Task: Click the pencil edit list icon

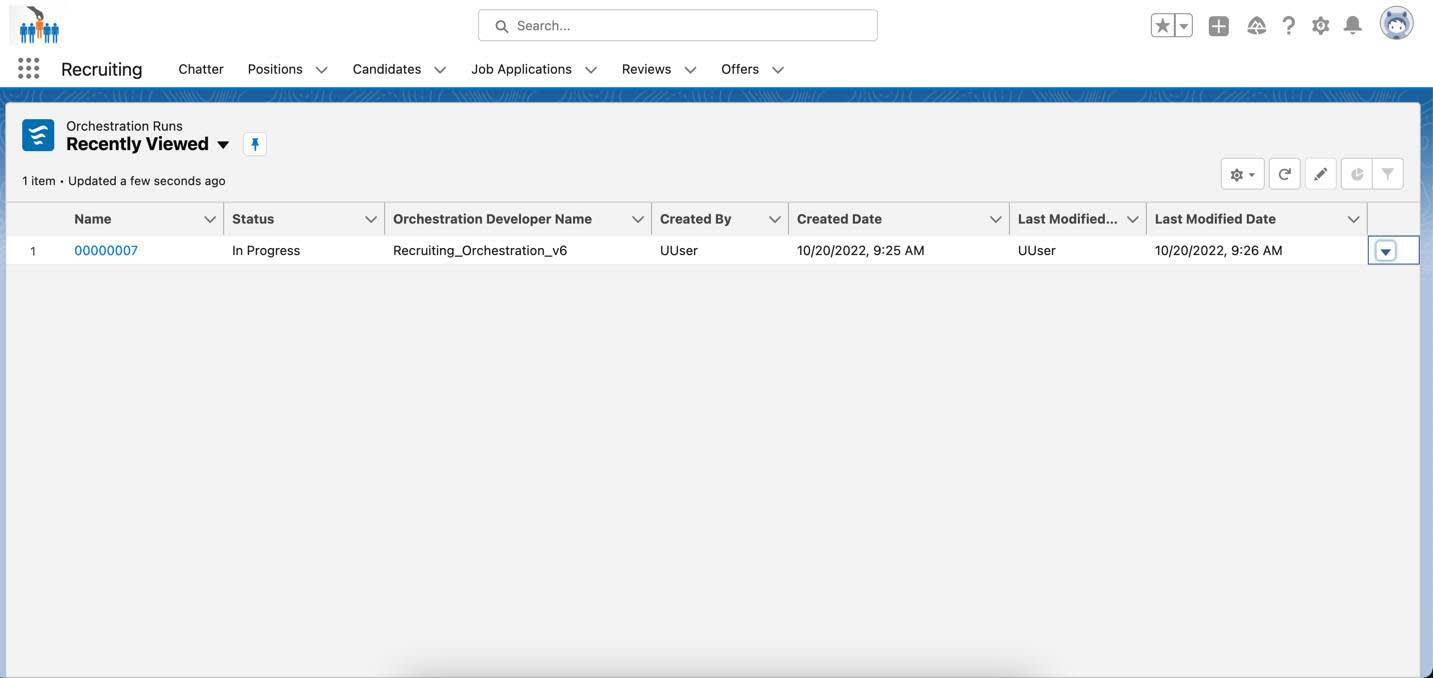Action: 1321,174
